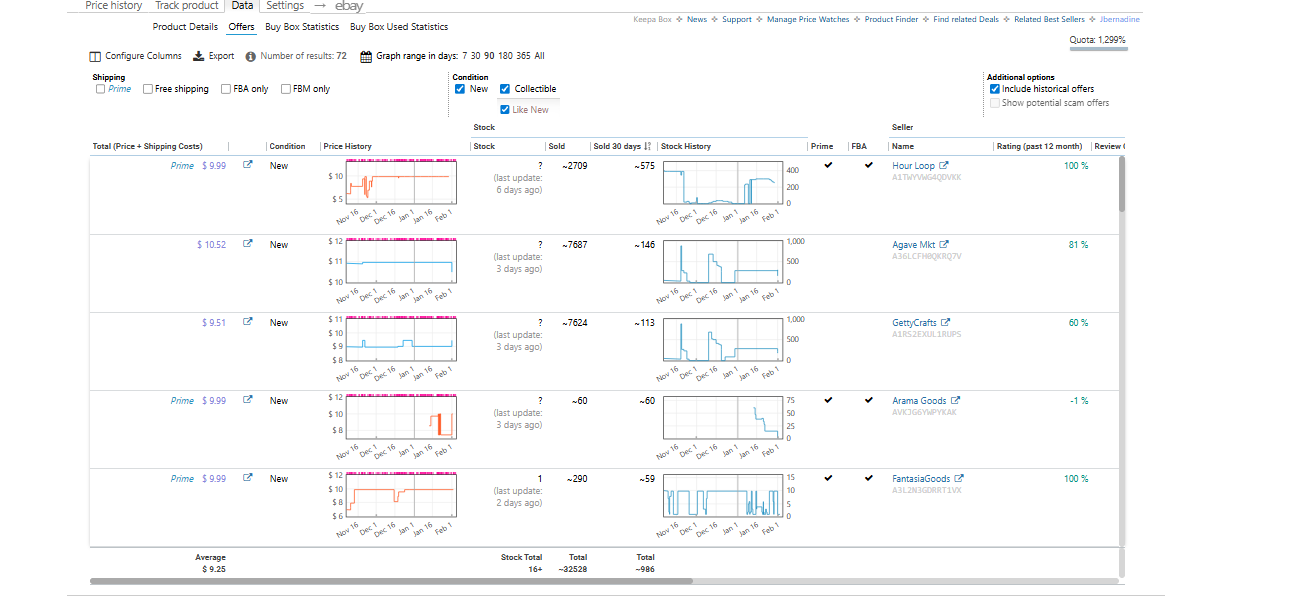The height and width of the screenshot is (597, 1297).
Task: Open external link icon beside $10.52 offer
Action: [x=248, y=244]
